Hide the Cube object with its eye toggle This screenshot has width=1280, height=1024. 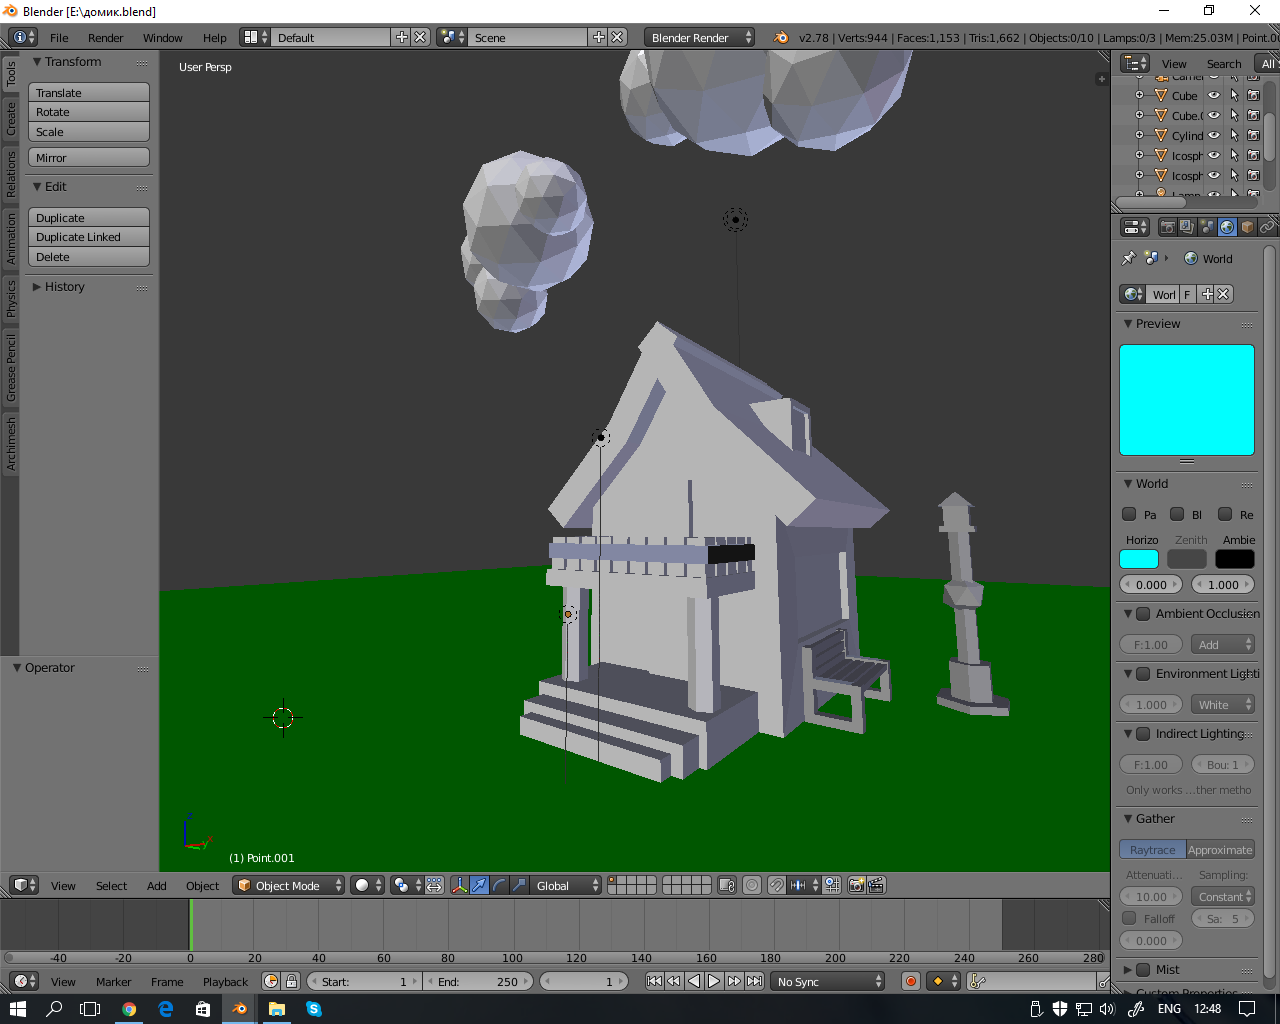1214,95
